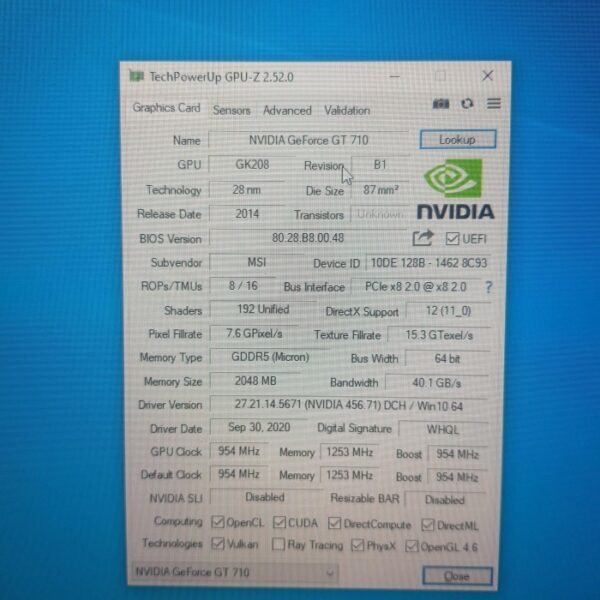The width and height of the screenshot is (600, 600).
Task: Click the screenshot camera icon
Action: (x=441, y=103)
